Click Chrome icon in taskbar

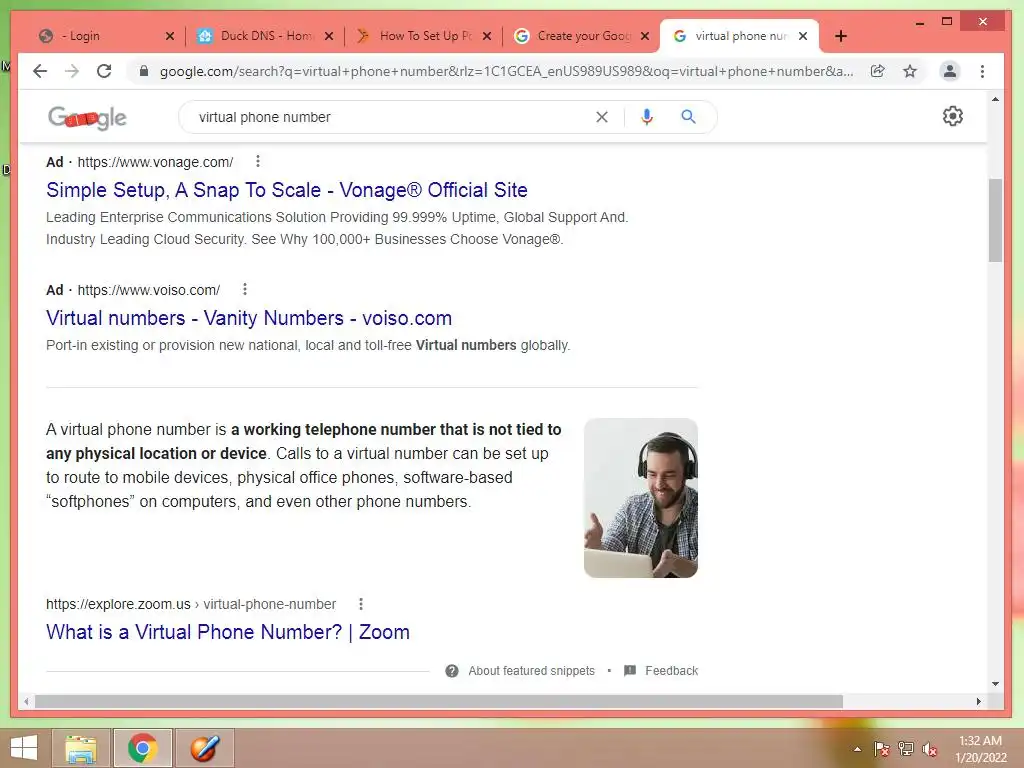click(143, 748)
